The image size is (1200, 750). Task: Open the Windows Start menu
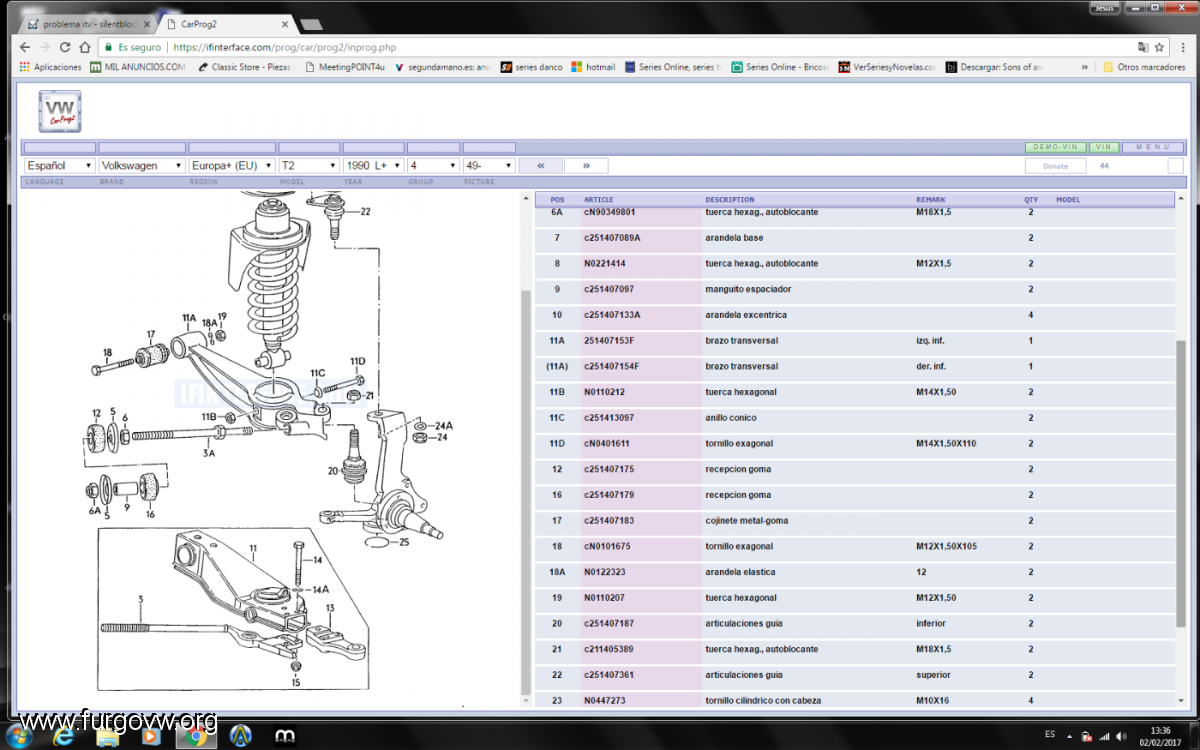(x=19, y=736)
